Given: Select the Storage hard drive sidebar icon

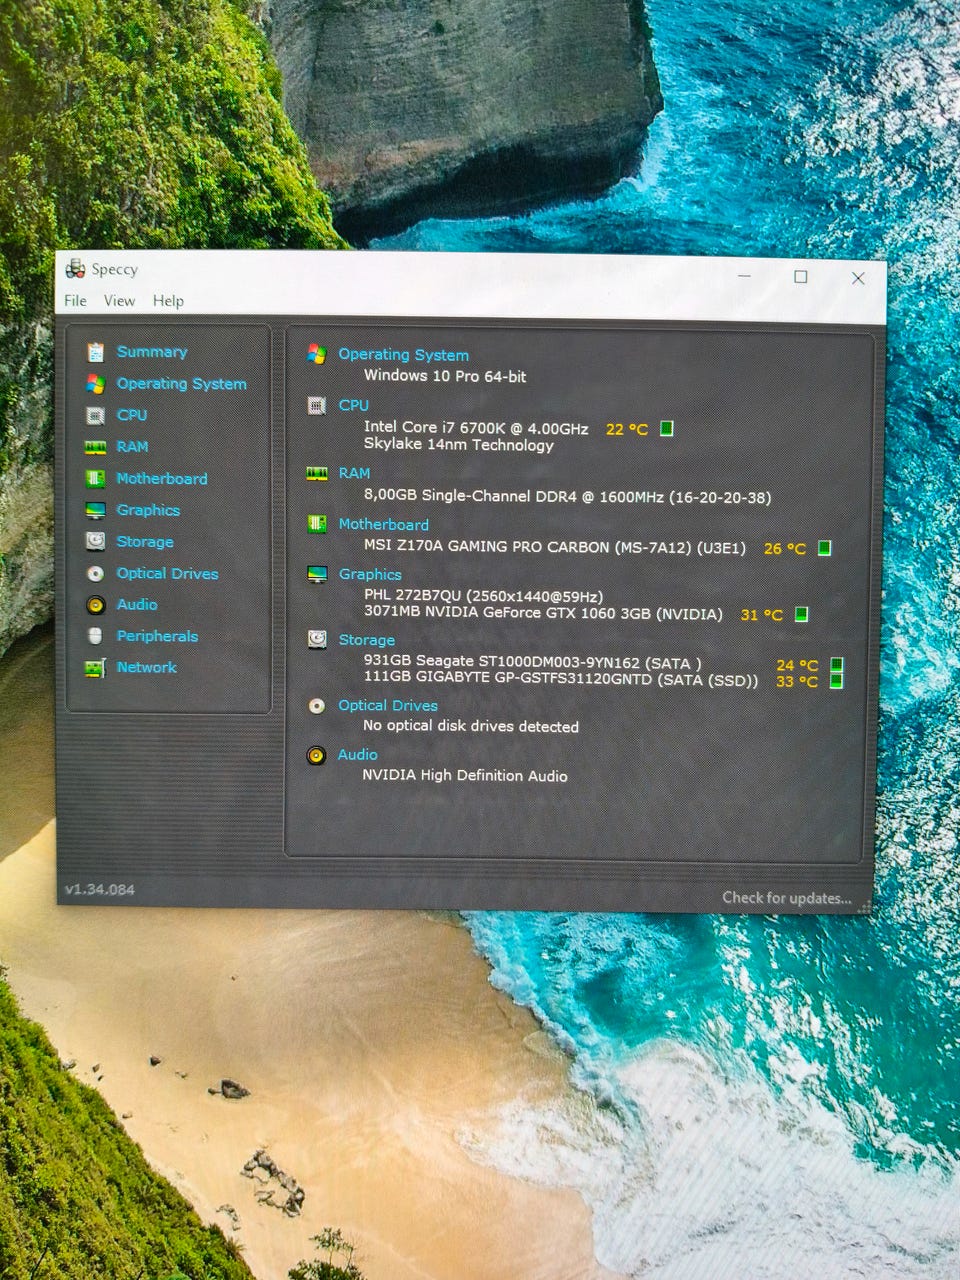Looking at the screenshot, I should (96, 541).
